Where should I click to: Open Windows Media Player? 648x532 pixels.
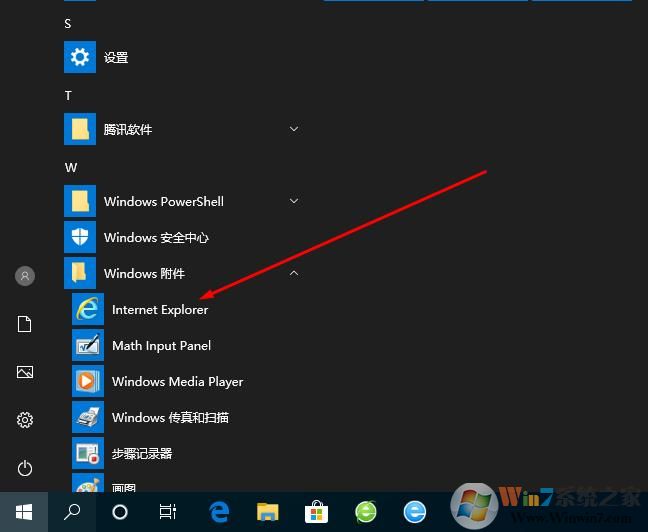[x=177, y=382]
